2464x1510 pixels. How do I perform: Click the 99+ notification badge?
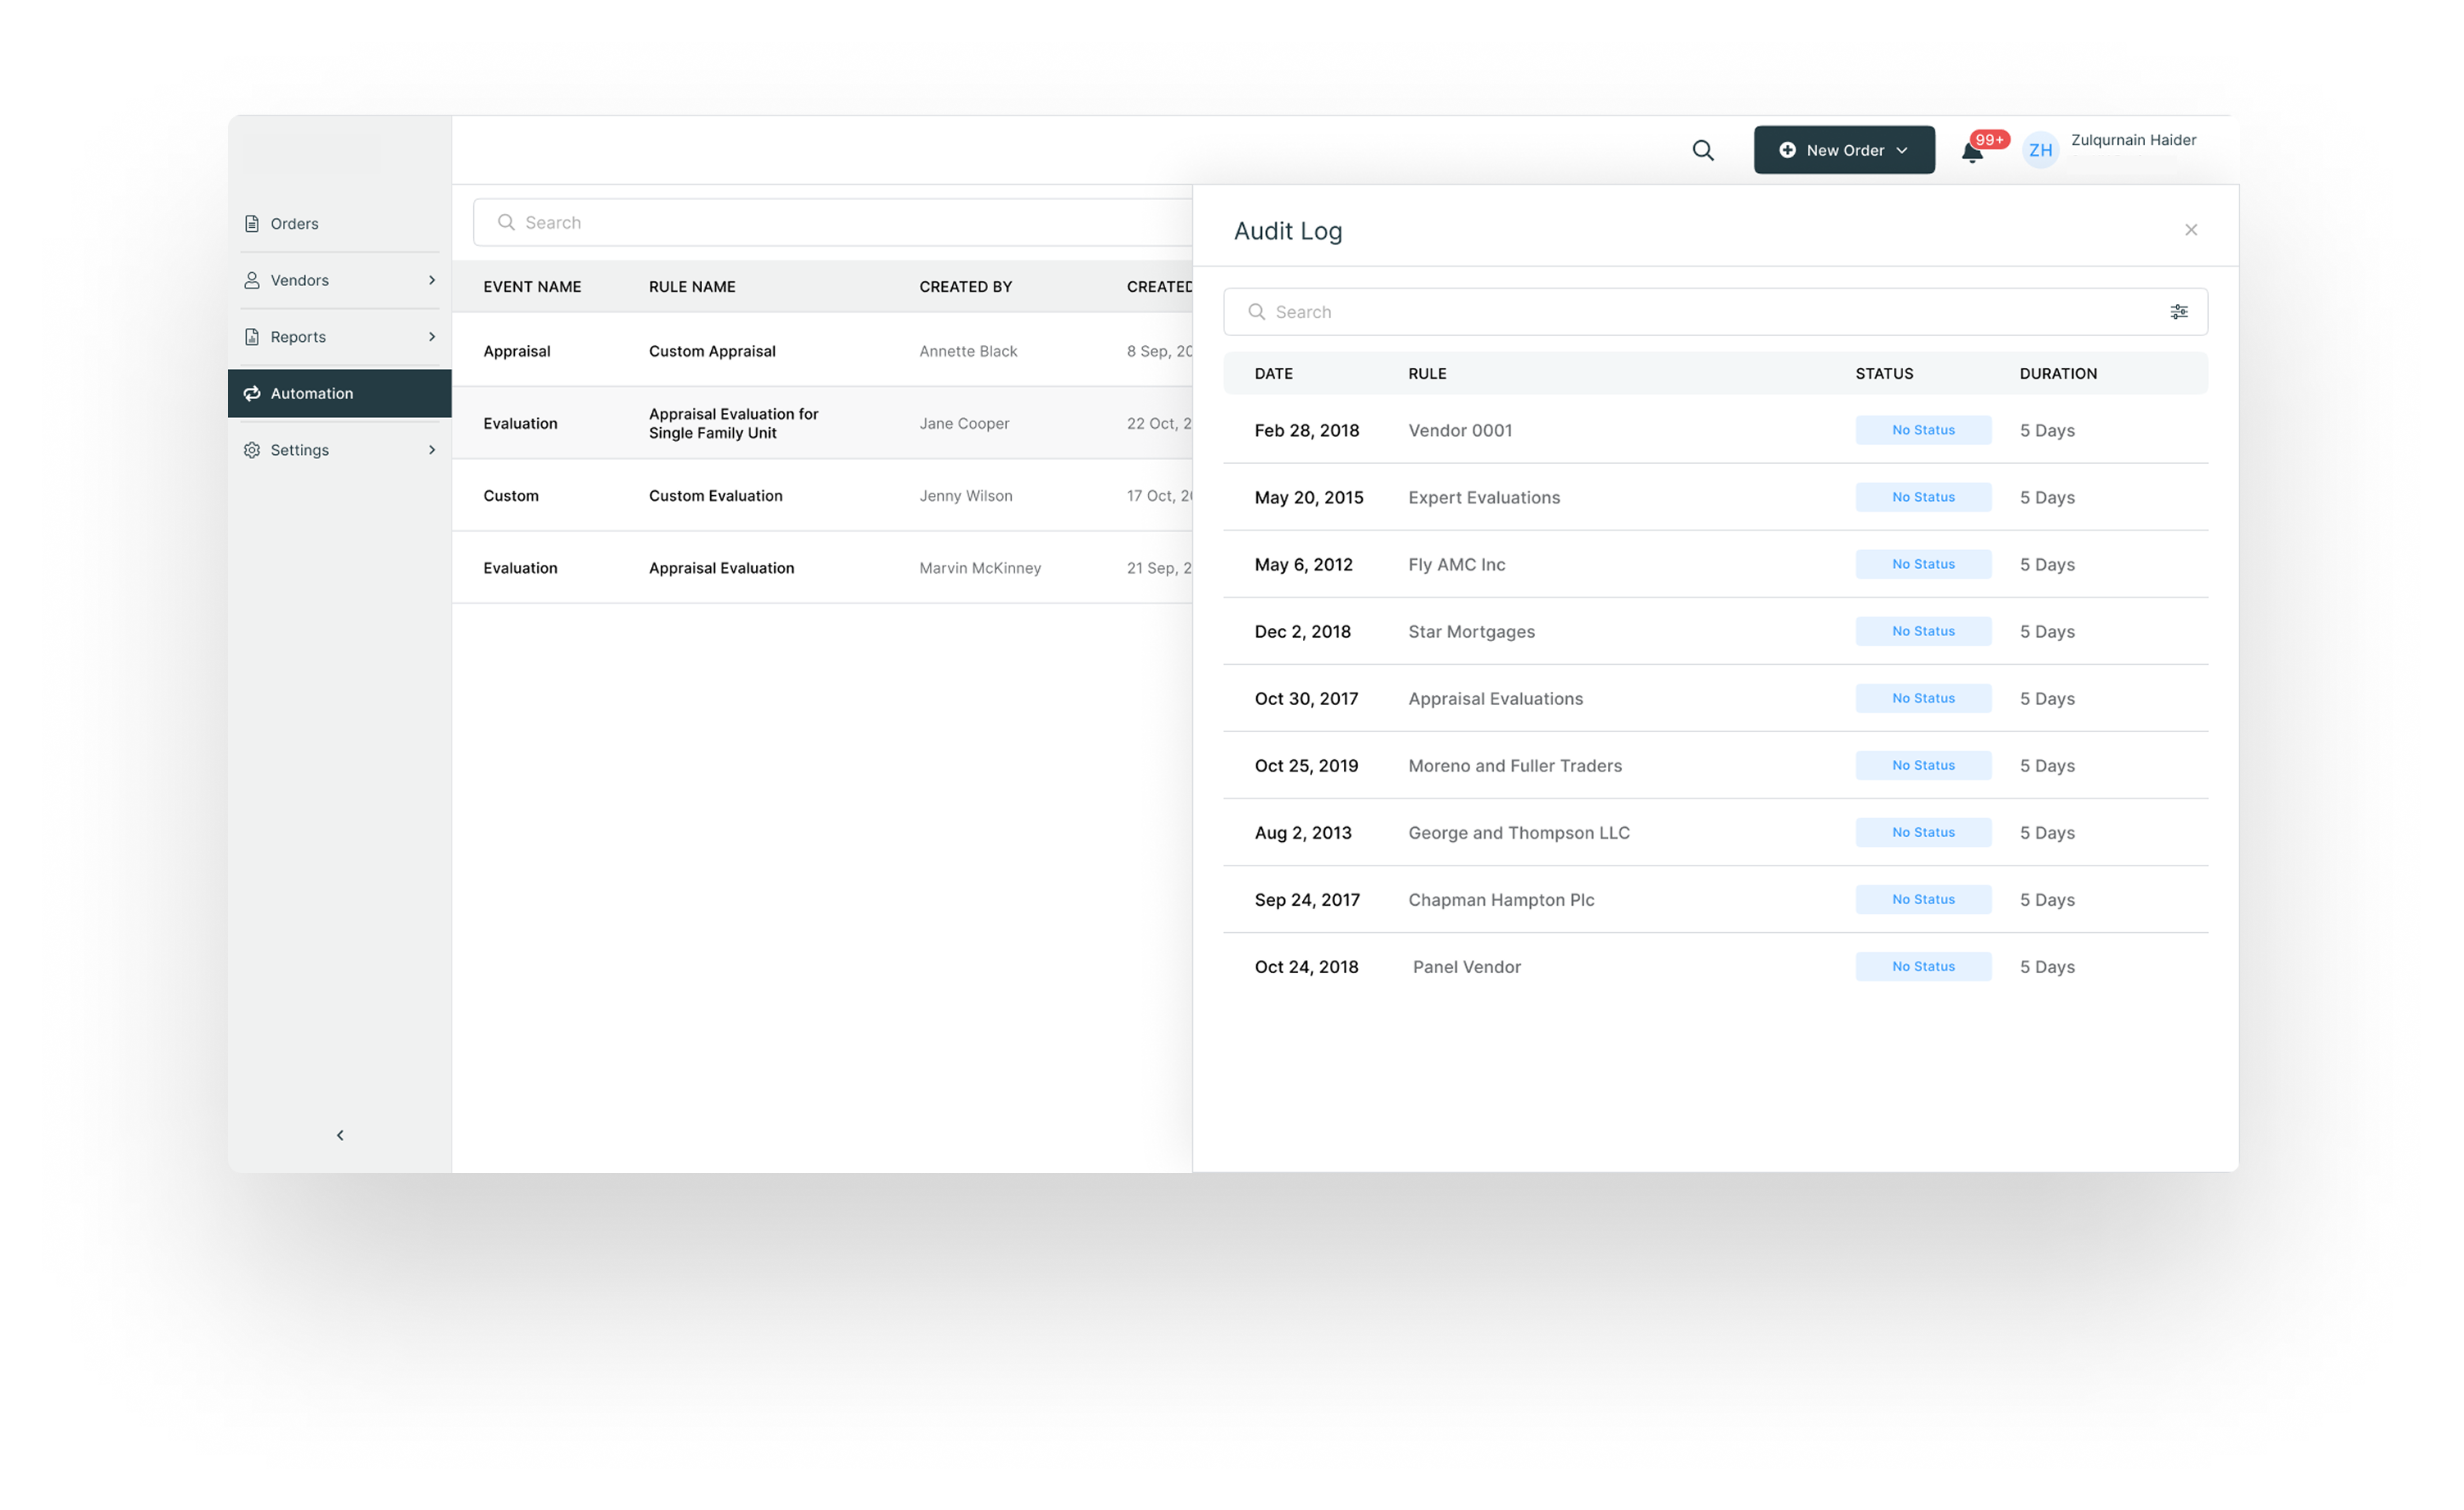[x=1989, y=140]
